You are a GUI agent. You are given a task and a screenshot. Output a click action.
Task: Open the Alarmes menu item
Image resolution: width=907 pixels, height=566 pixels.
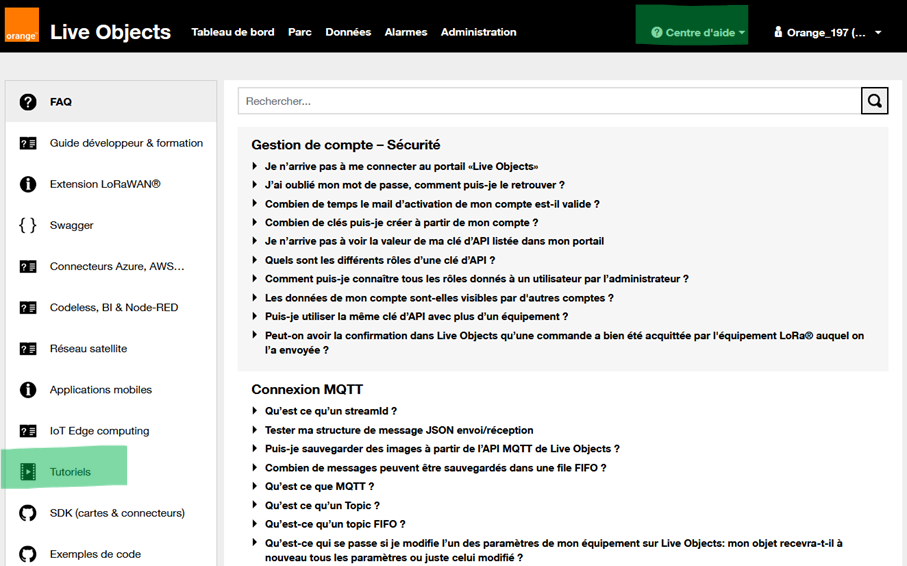coord(406,32)
